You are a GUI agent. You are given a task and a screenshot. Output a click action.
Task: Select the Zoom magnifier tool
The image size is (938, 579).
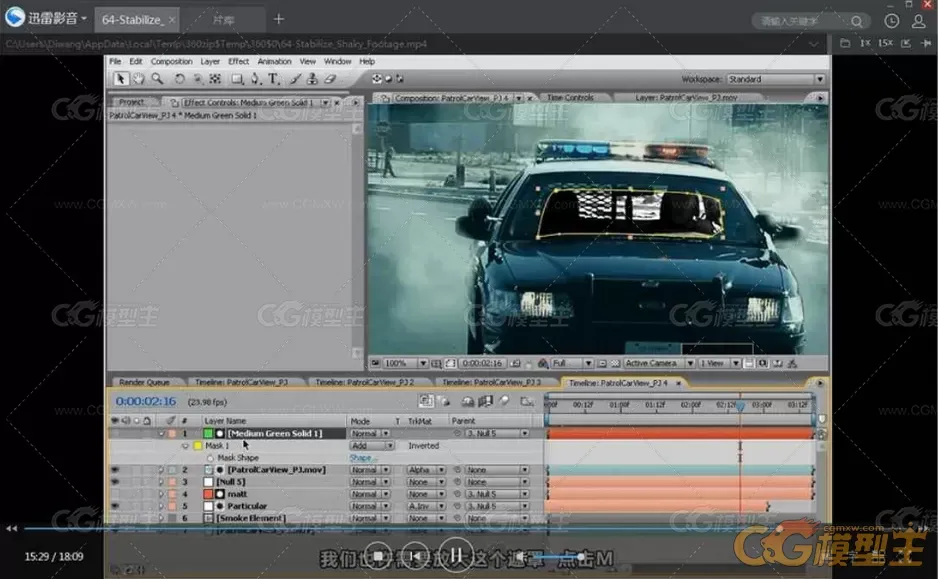(x=157, y=79)
